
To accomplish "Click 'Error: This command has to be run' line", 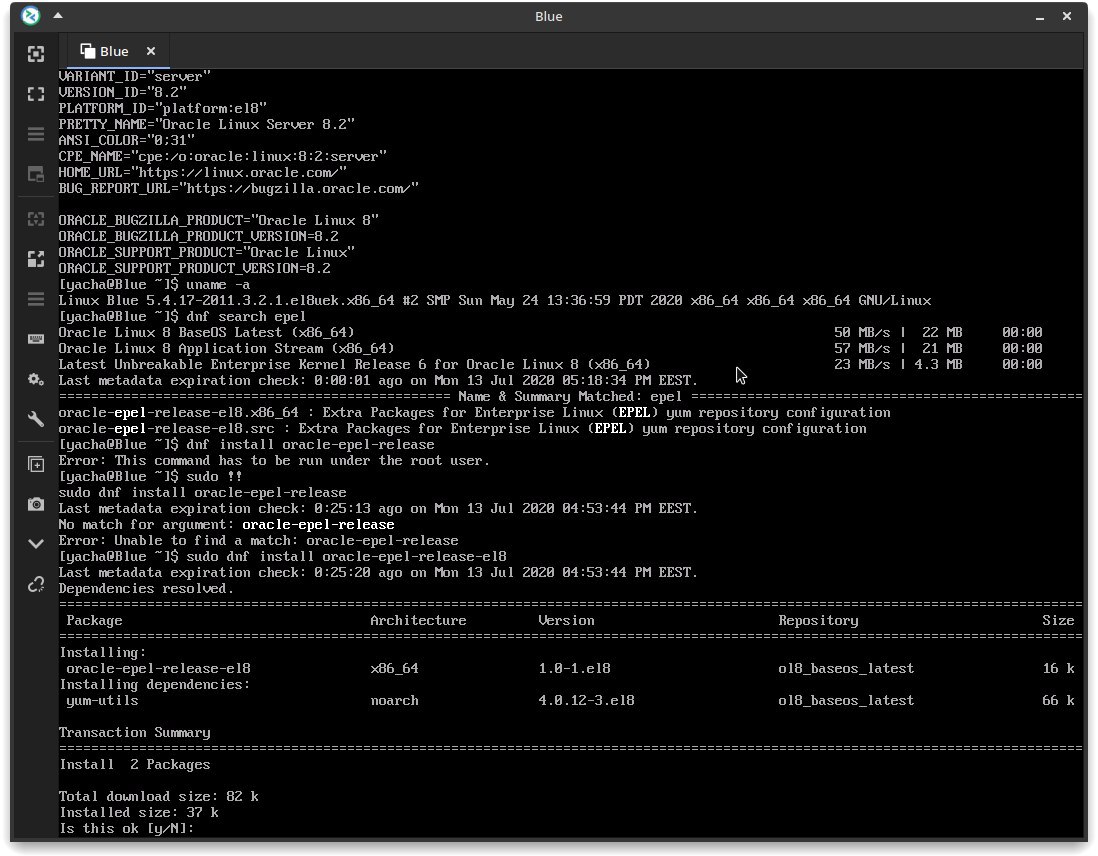I will click(274, 460).
